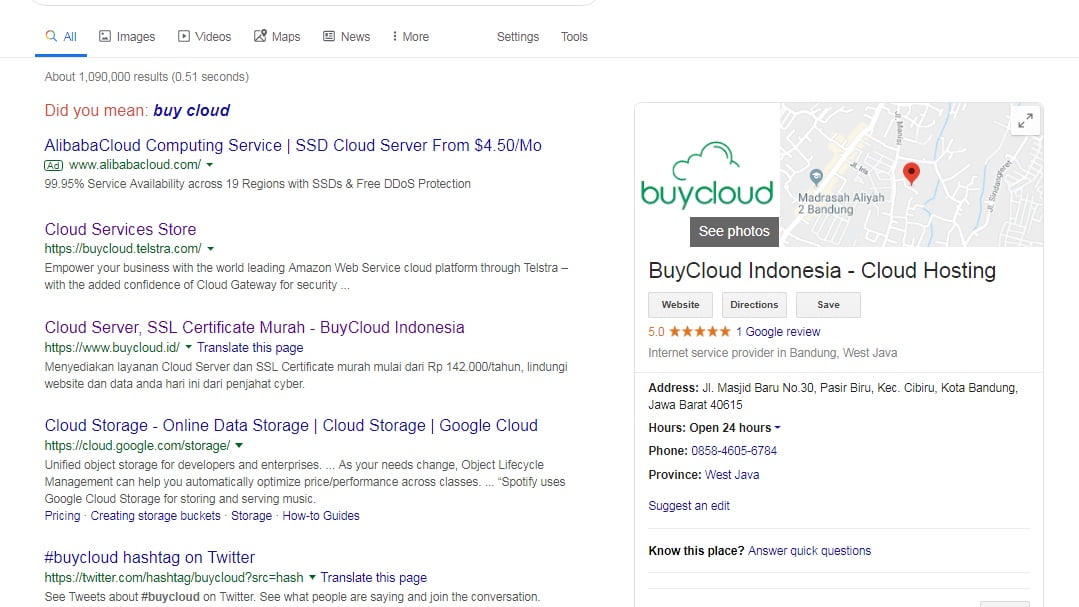The width and height of the screenshot is (1079, 607).
Task: Select the All search tab
Action: [x=61, y=36]
